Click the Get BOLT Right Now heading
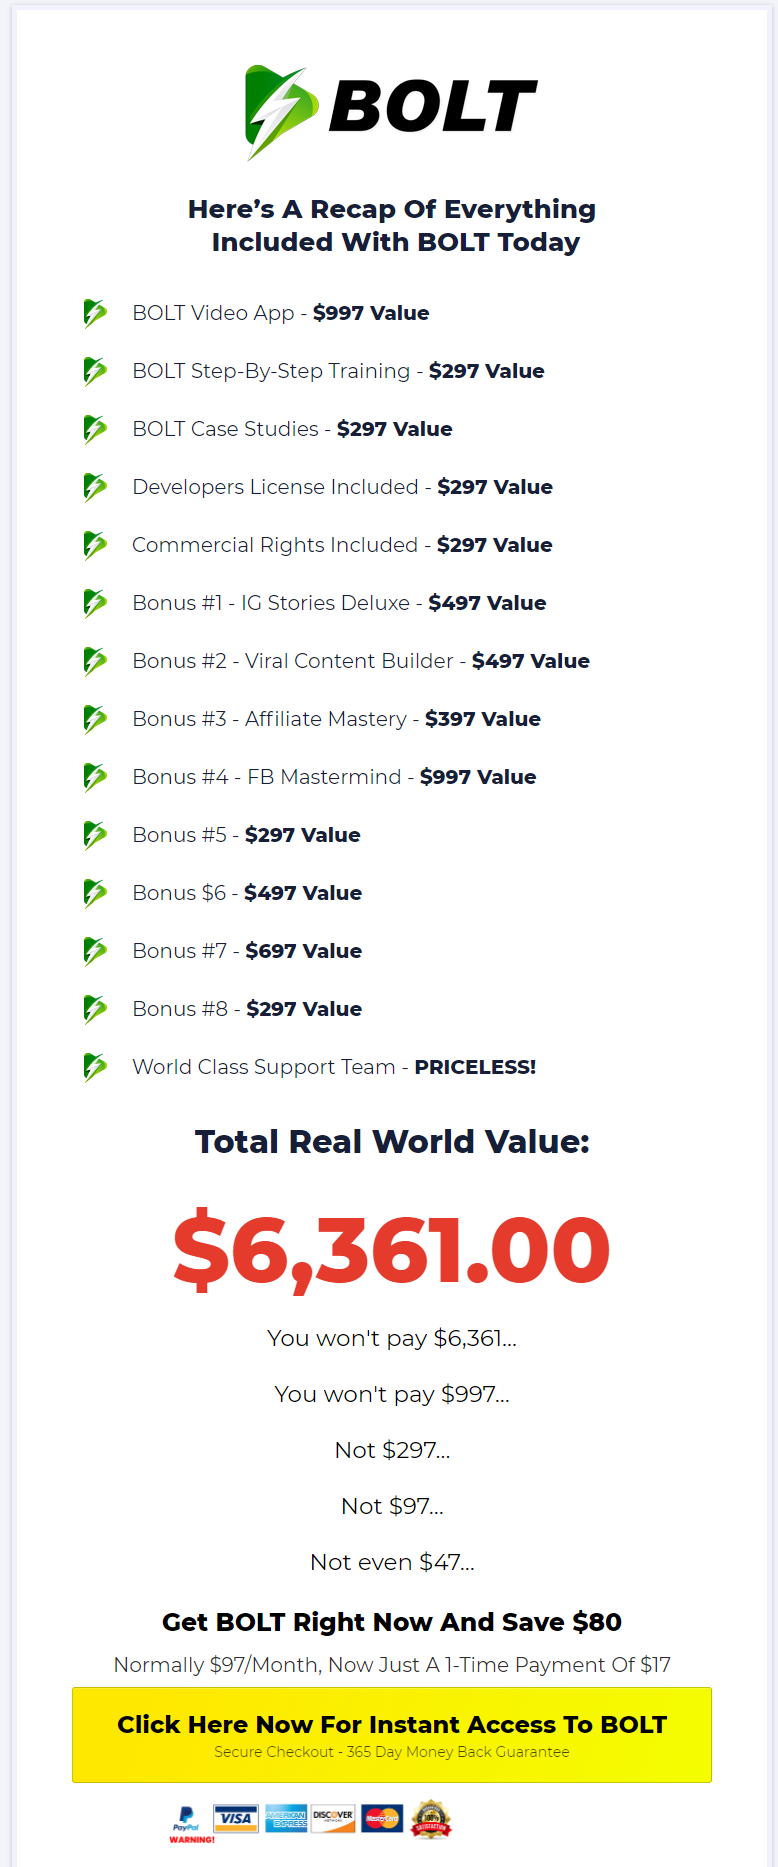The width and height of the screenshot is (778, 1867). point(391,1622)
